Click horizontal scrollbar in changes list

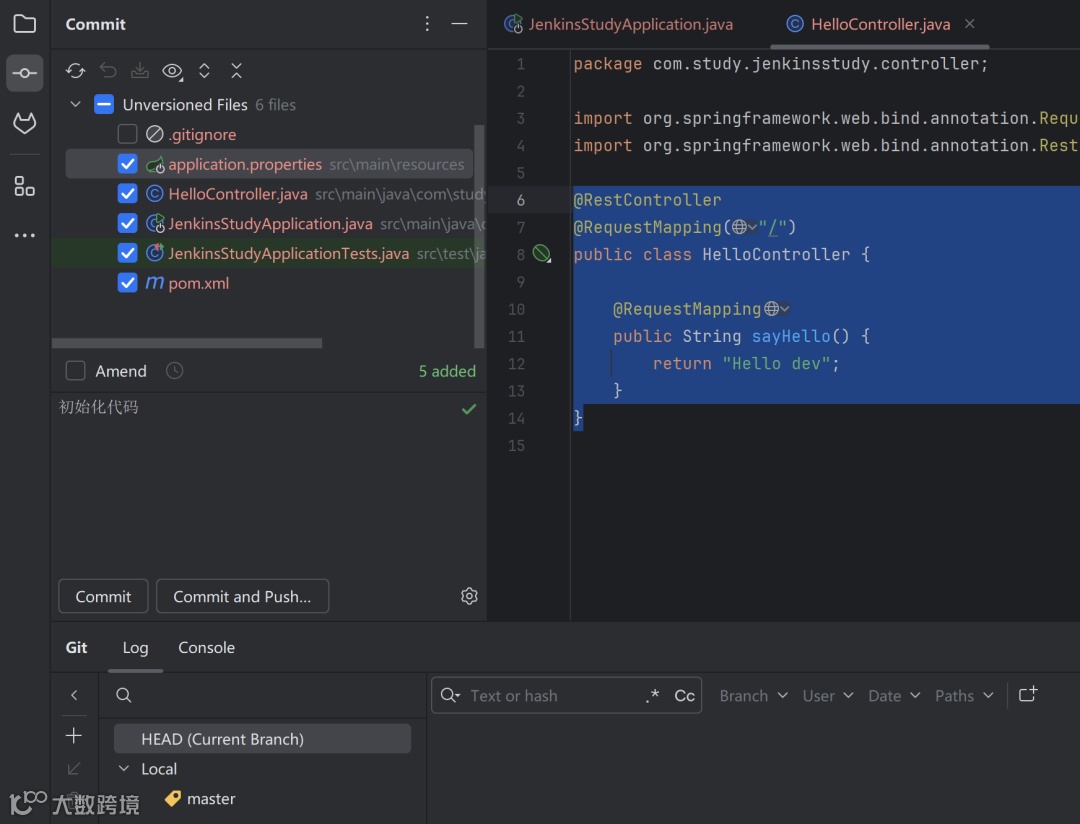(187, 343)
